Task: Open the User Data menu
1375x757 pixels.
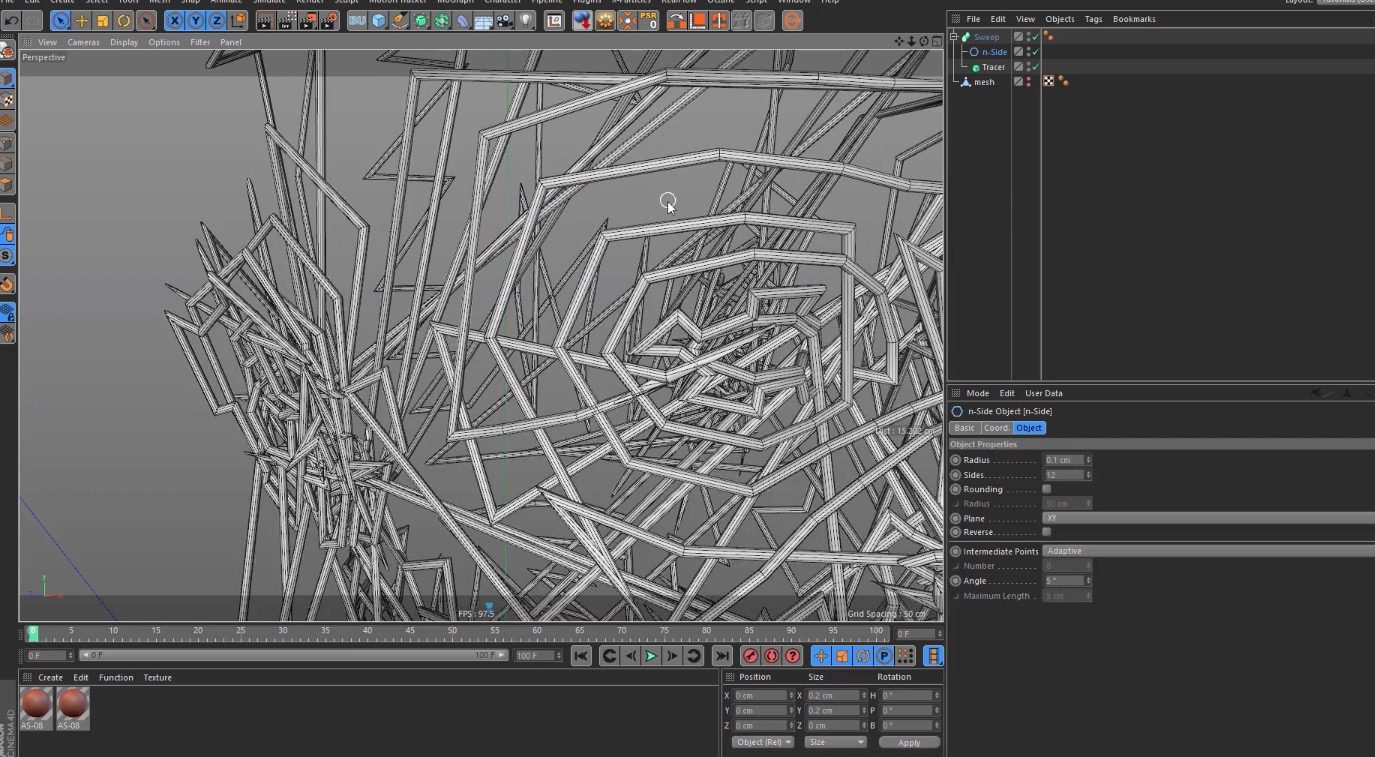Action: 1044,393
